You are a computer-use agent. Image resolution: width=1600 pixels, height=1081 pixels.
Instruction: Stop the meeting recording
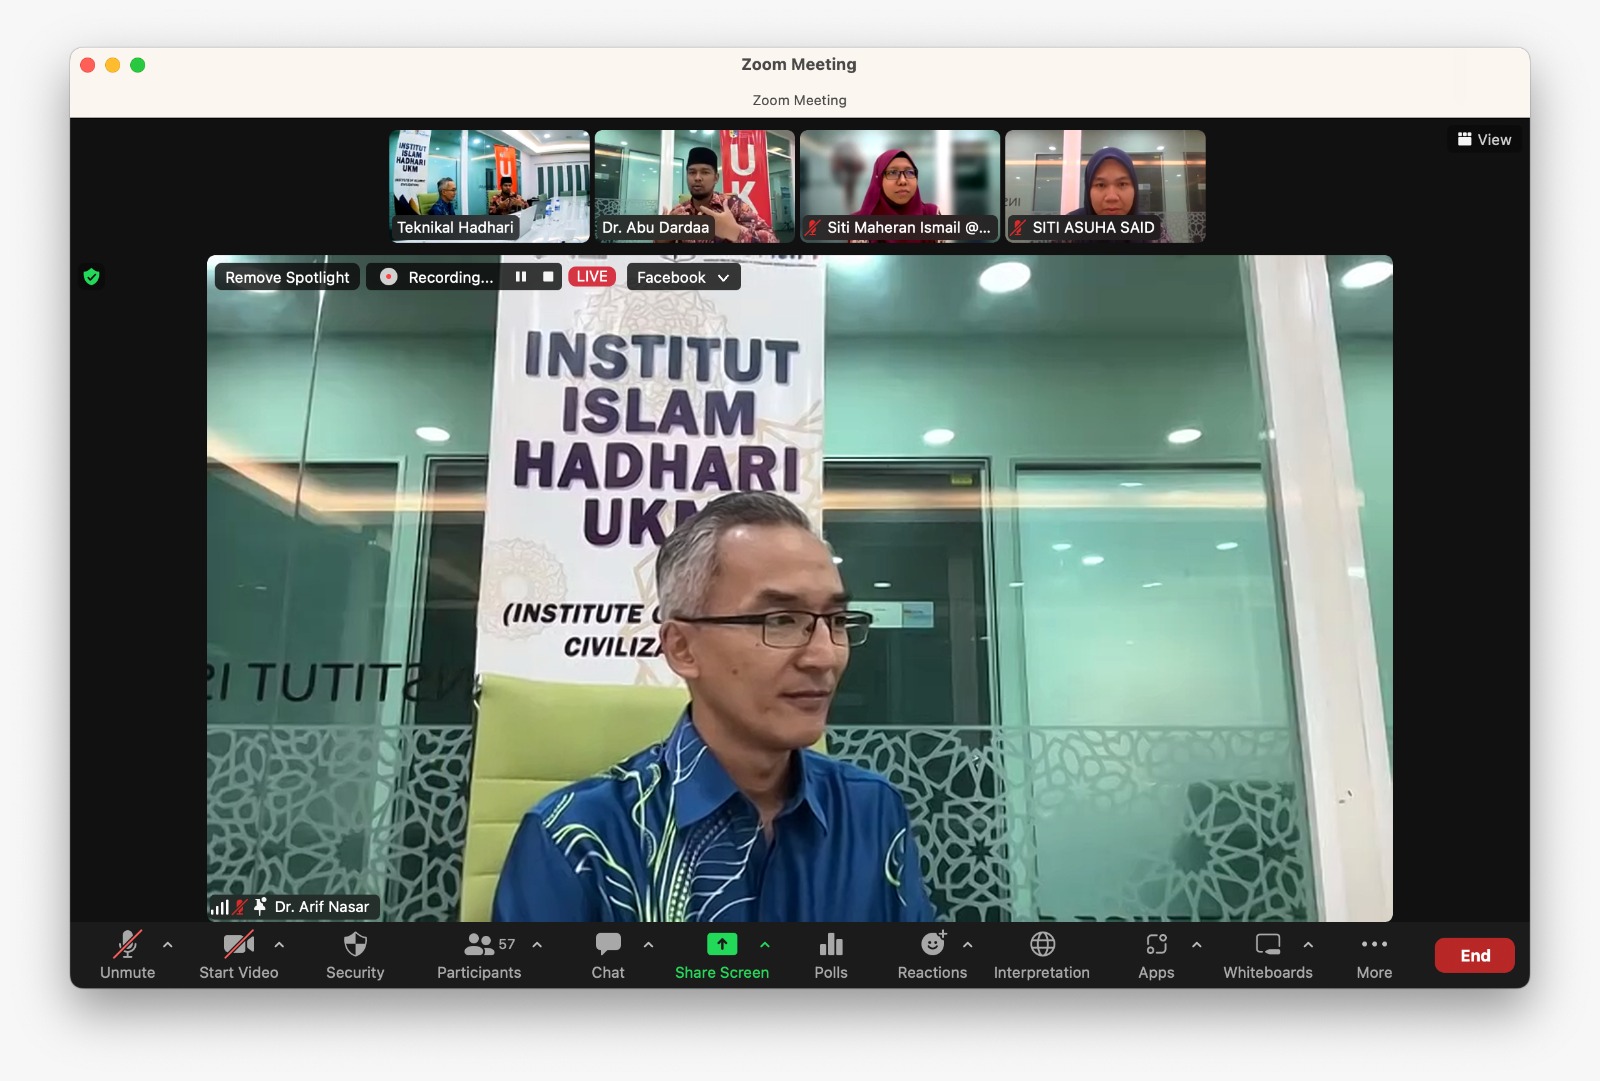point(548,277)
